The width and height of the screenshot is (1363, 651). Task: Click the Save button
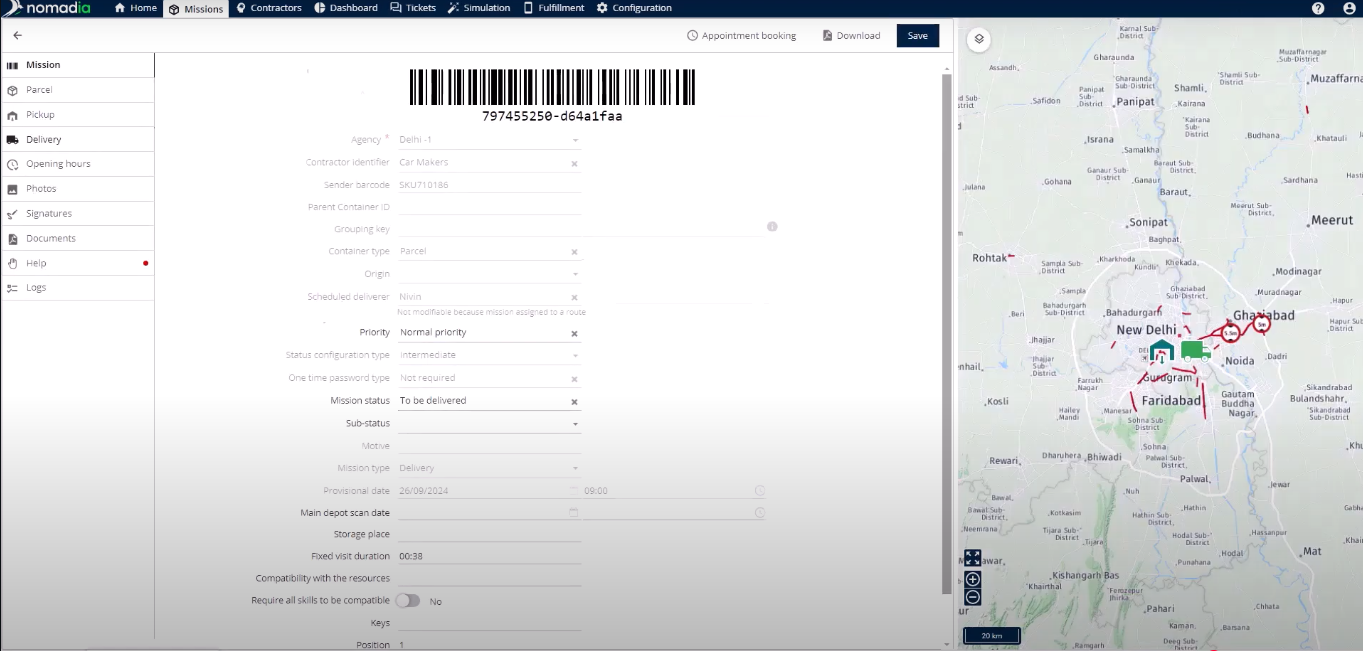coord(918,35)
